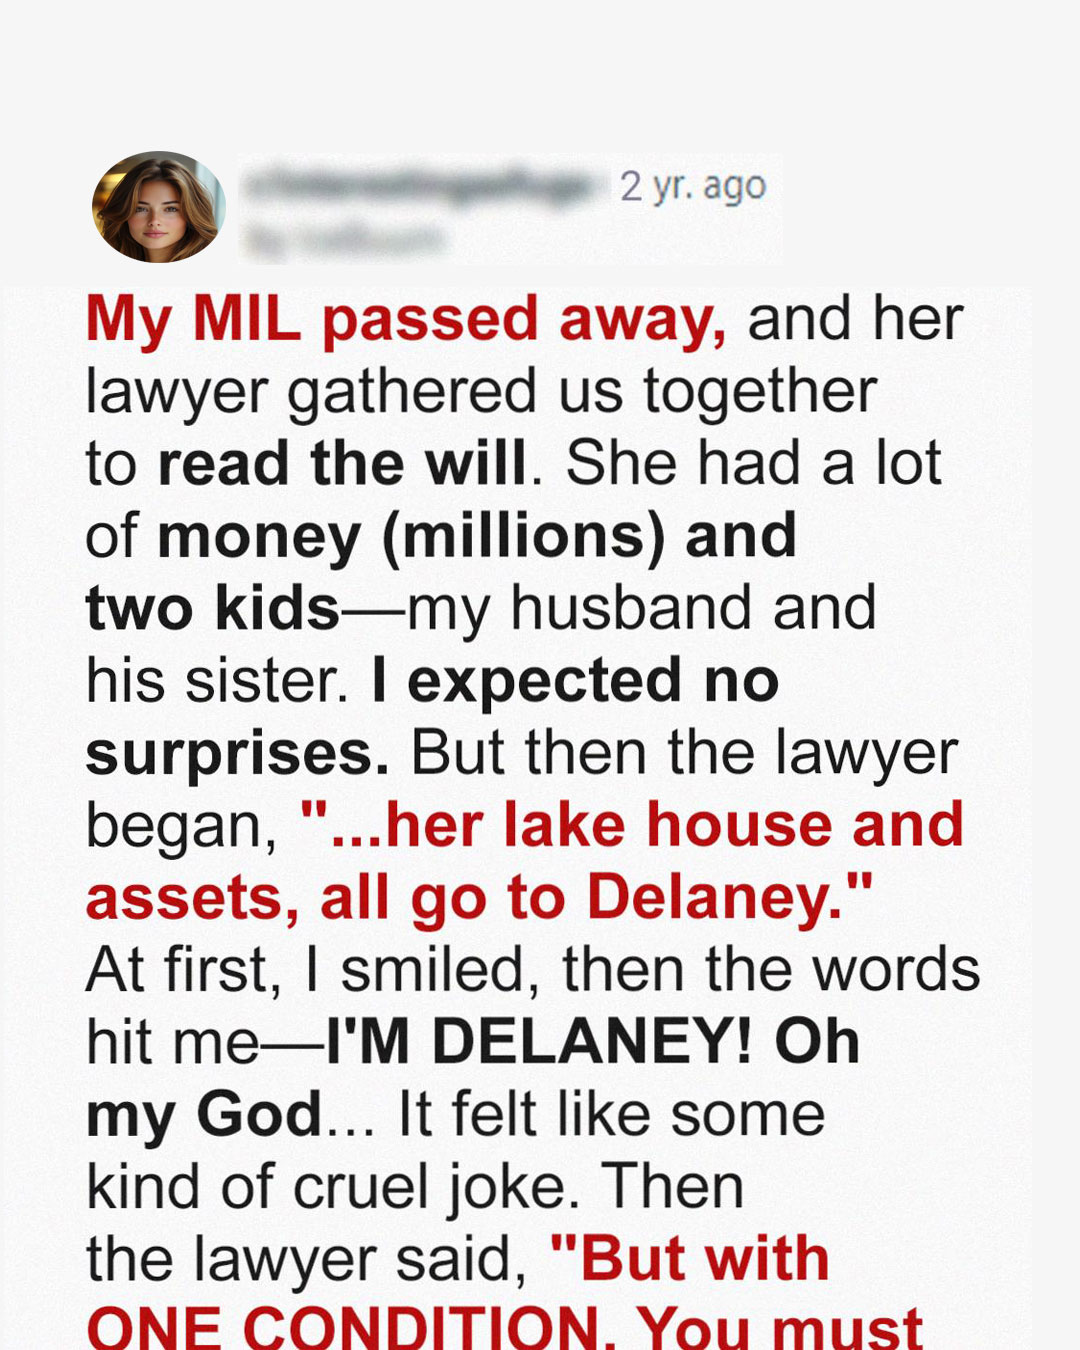Click the 'At first, I smiled' sentence

[x=313, y=971]
